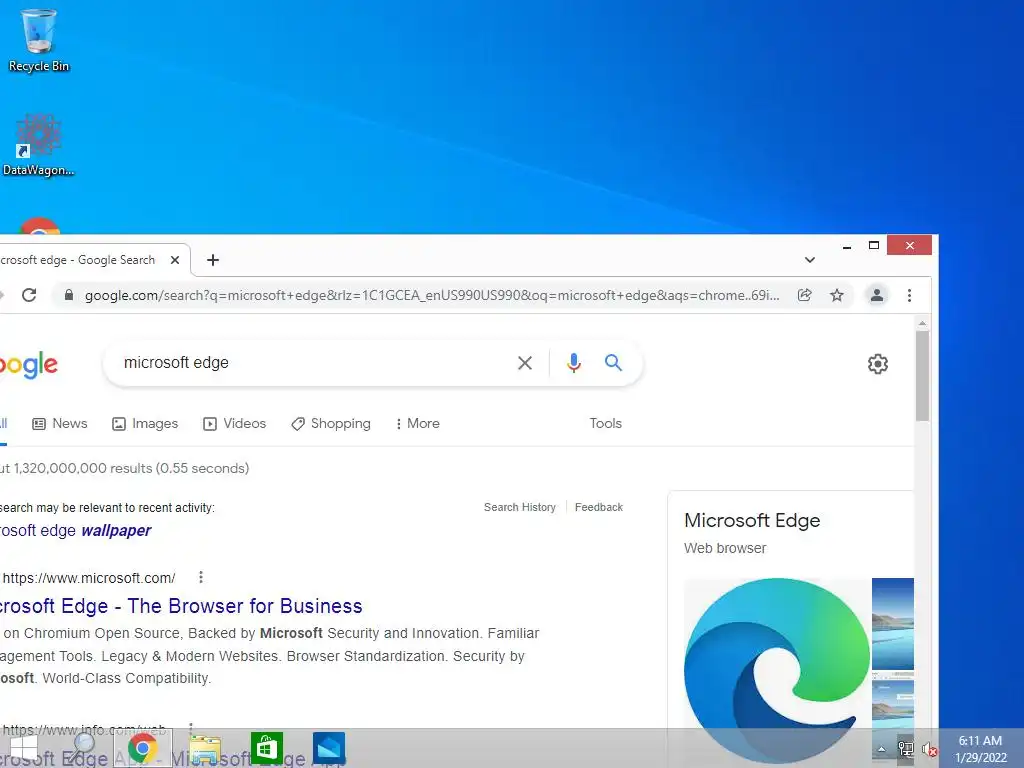Open the Mail app on taskbar

point(328,748)
